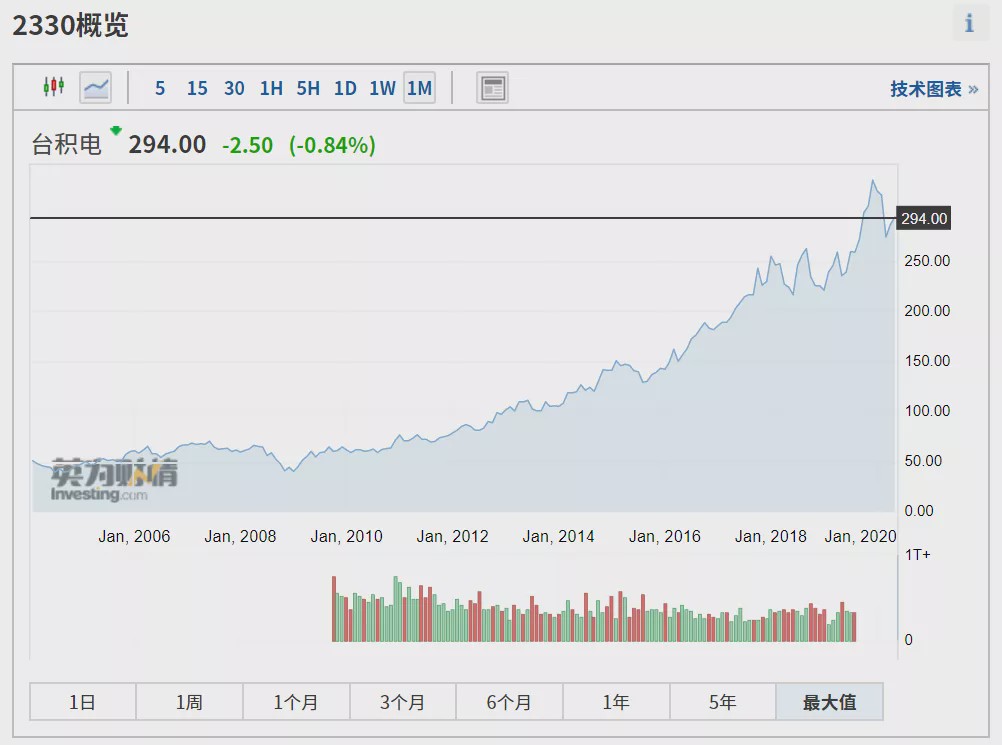The image size is (1002, 745).
Task: Set chart interval to 5 minutes
Action: pyautogui.click(x=160, y=88)
